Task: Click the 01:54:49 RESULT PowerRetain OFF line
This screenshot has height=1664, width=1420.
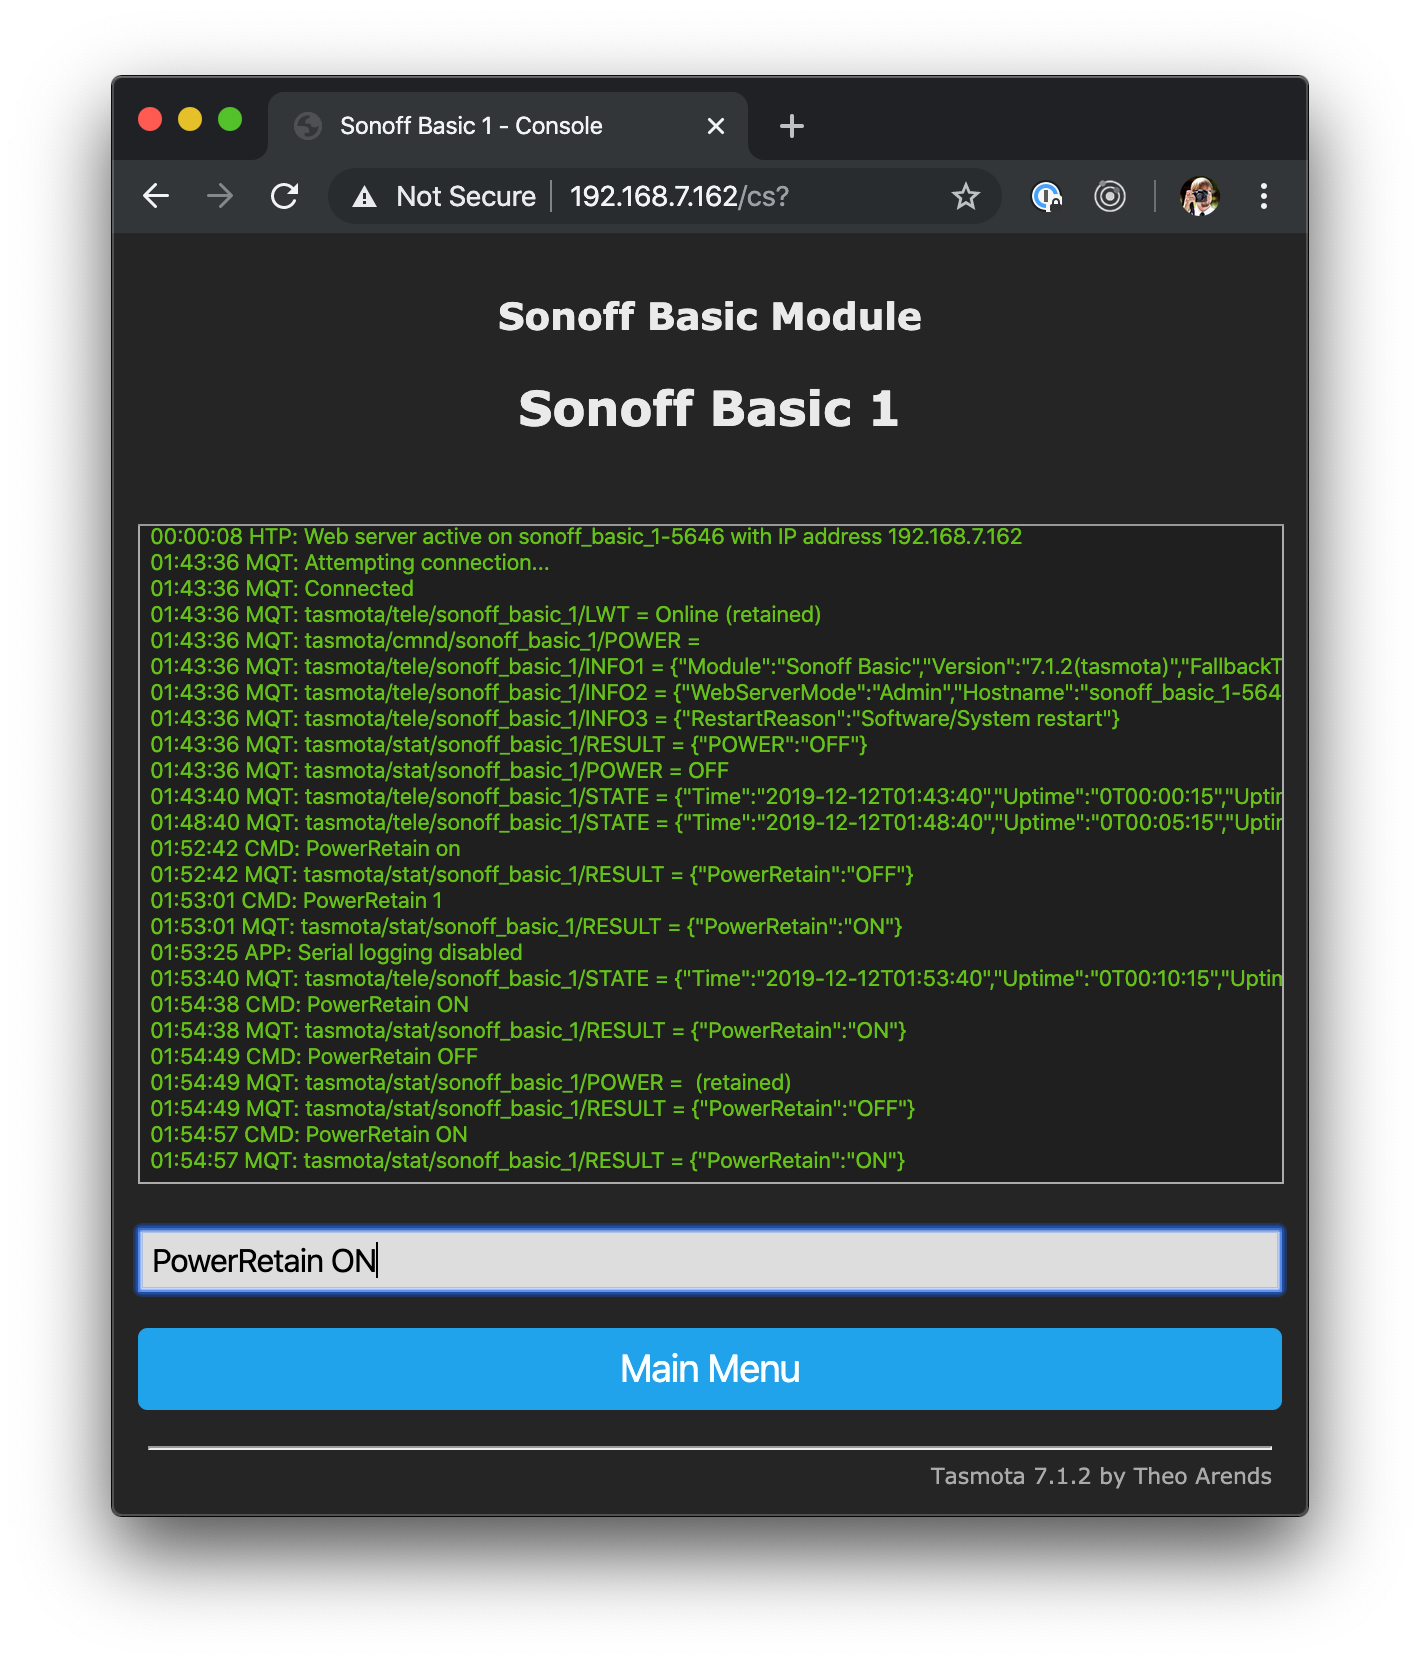Action: click(533, 1109)
